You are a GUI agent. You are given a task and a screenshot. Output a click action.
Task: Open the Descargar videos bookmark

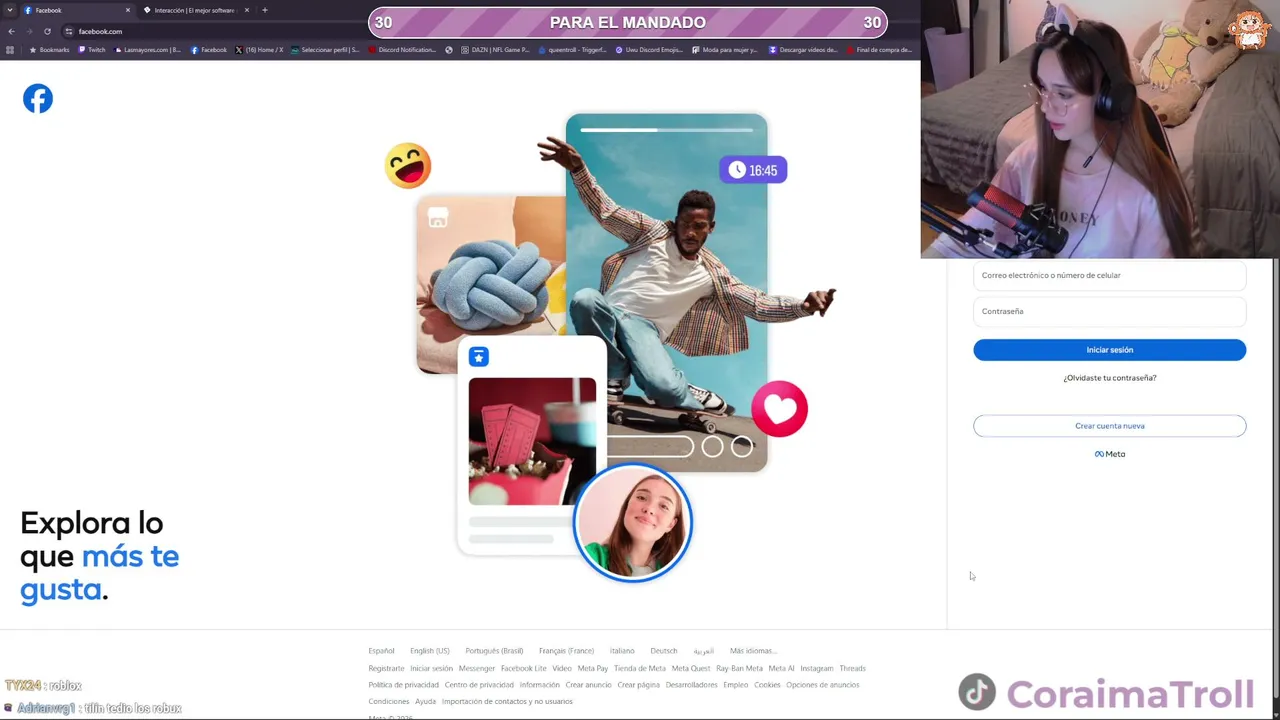(x=802, y=50)
